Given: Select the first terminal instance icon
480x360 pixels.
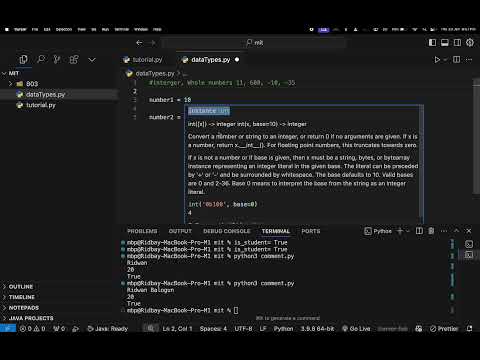Looking at the screenshot, I should pos(469,244).
